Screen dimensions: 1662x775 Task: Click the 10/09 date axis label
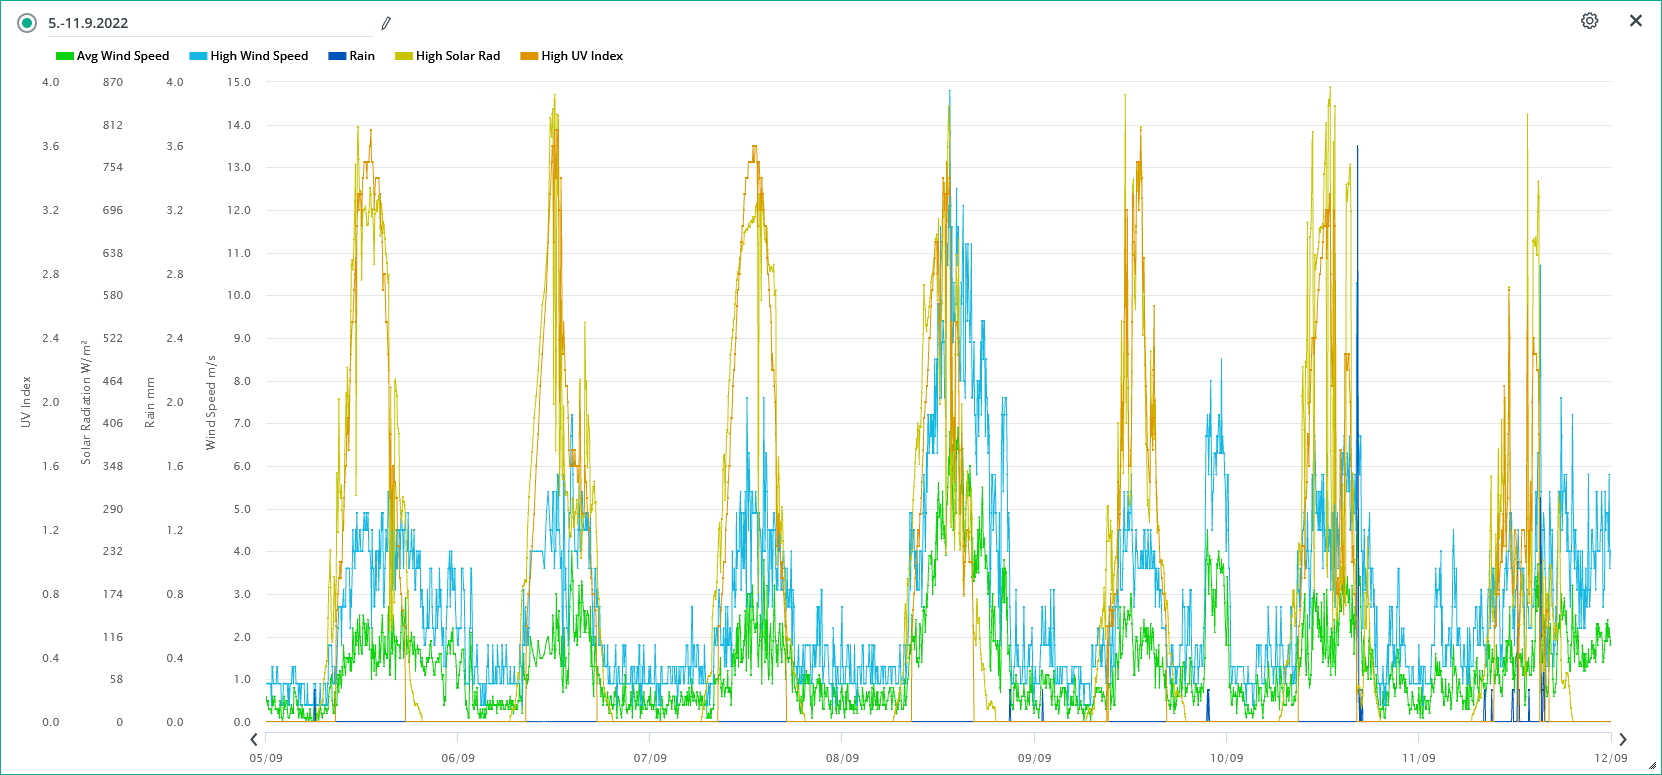1226,758
